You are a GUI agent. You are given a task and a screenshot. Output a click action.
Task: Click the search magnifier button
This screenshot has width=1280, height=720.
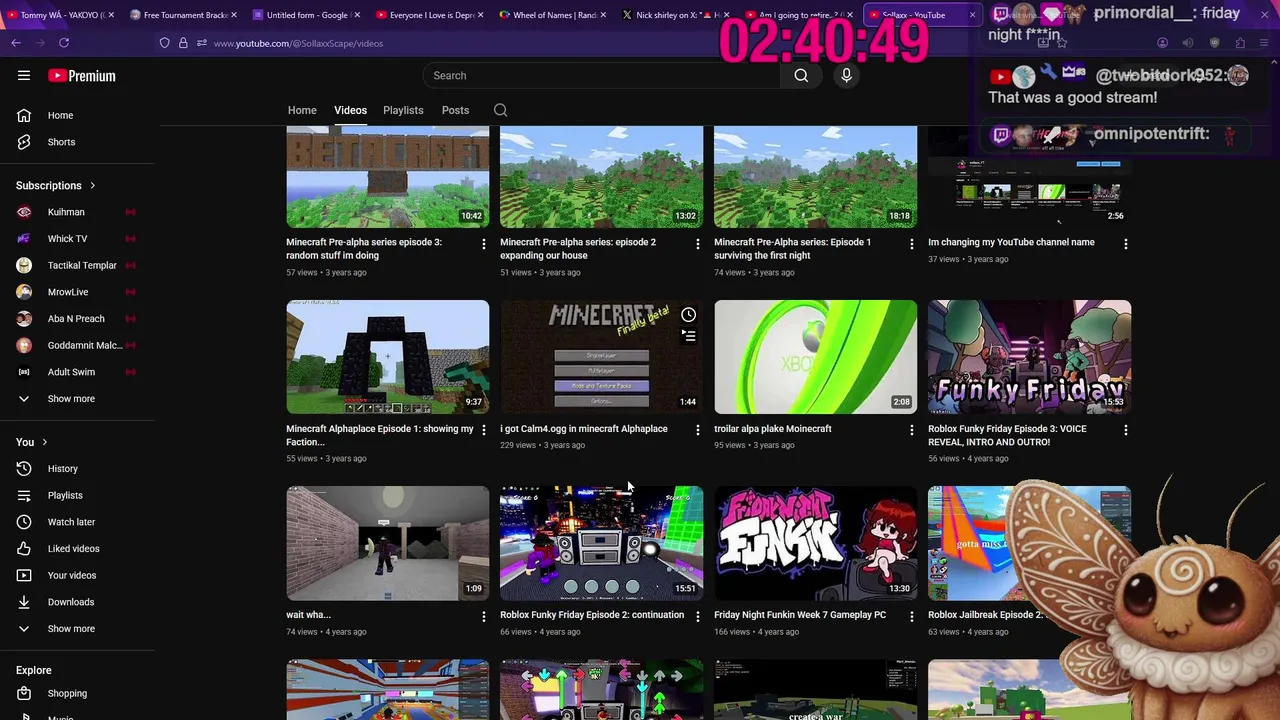coord(801,75)
